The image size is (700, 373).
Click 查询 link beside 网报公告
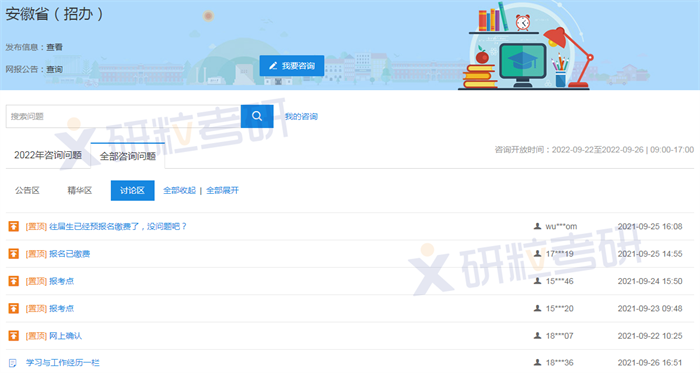coord(54,70)
